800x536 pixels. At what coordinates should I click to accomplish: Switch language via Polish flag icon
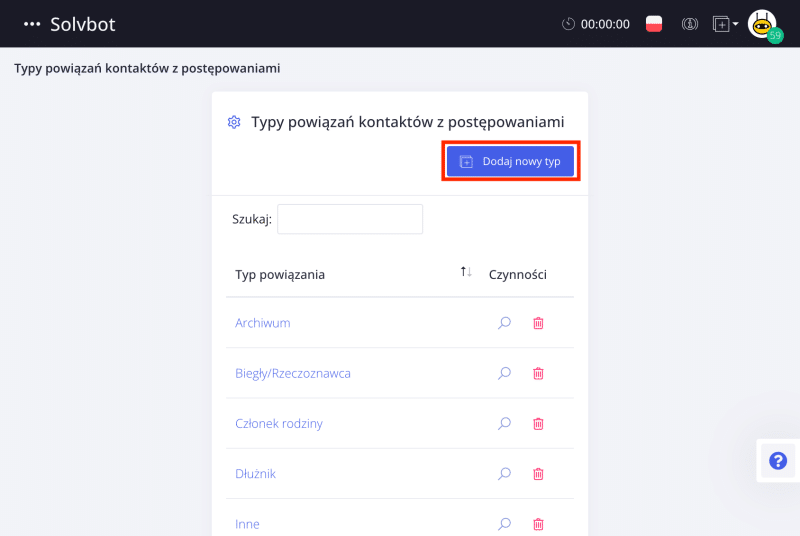point(654,24)
